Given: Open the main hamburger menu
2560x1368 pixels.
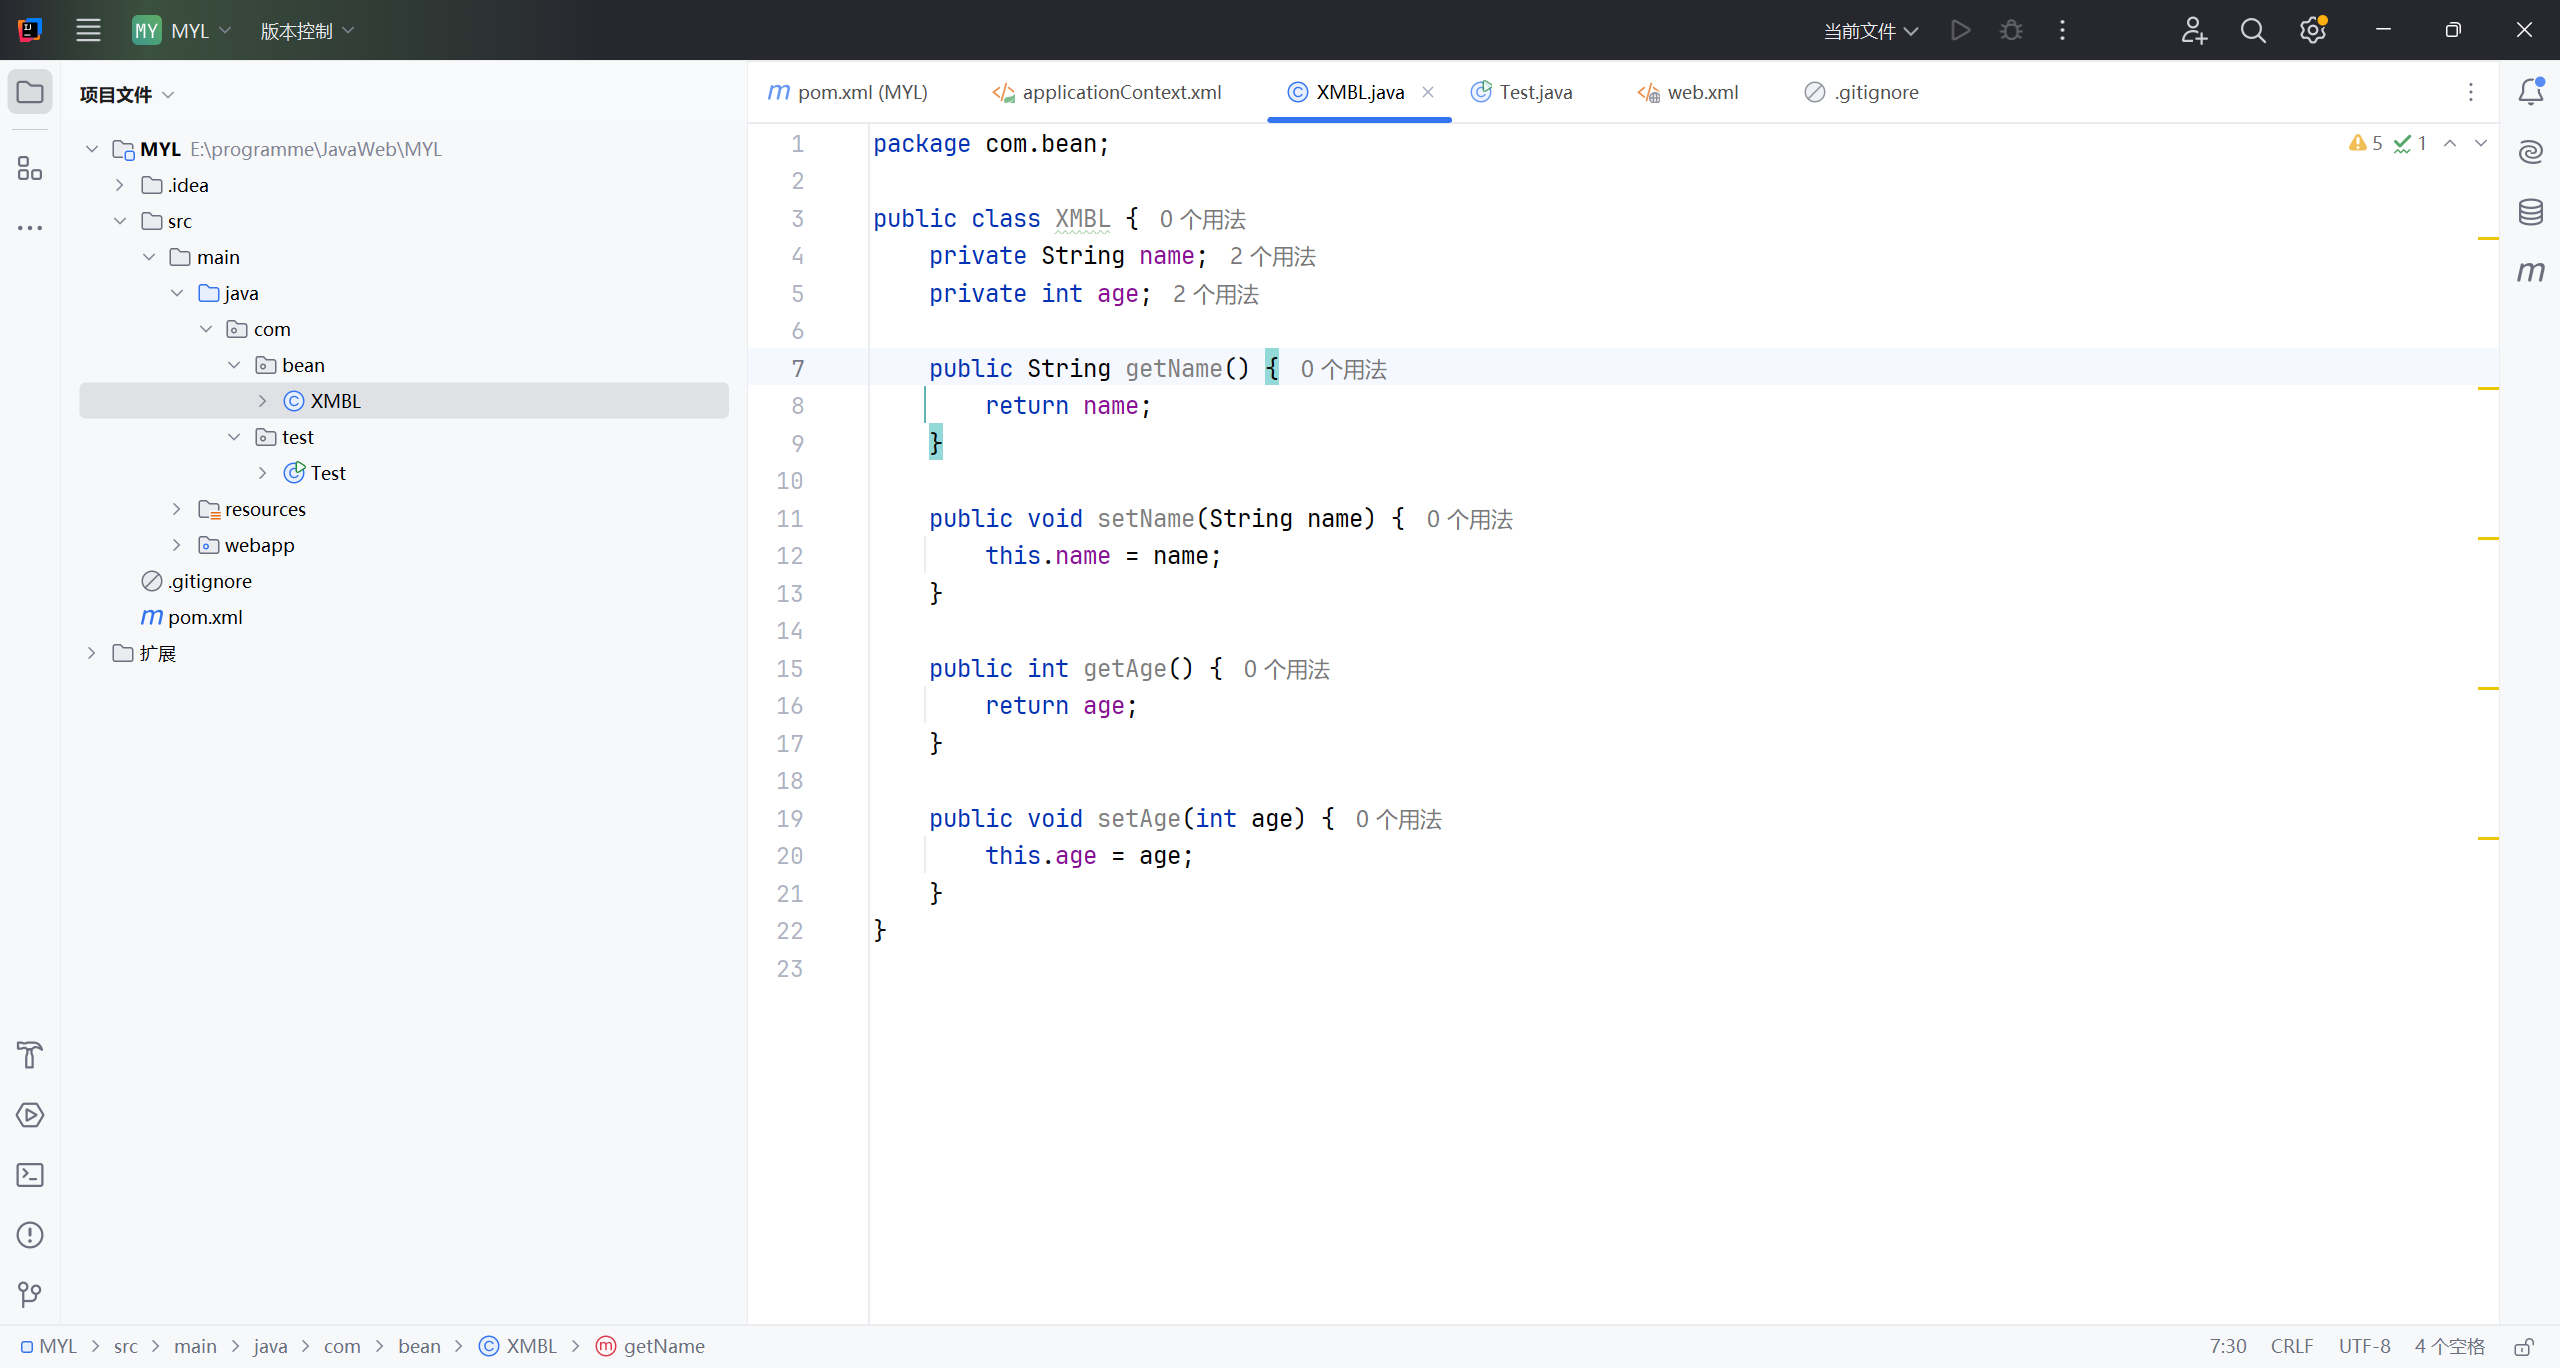Looking at the screenshot, I should pos(88,30).
